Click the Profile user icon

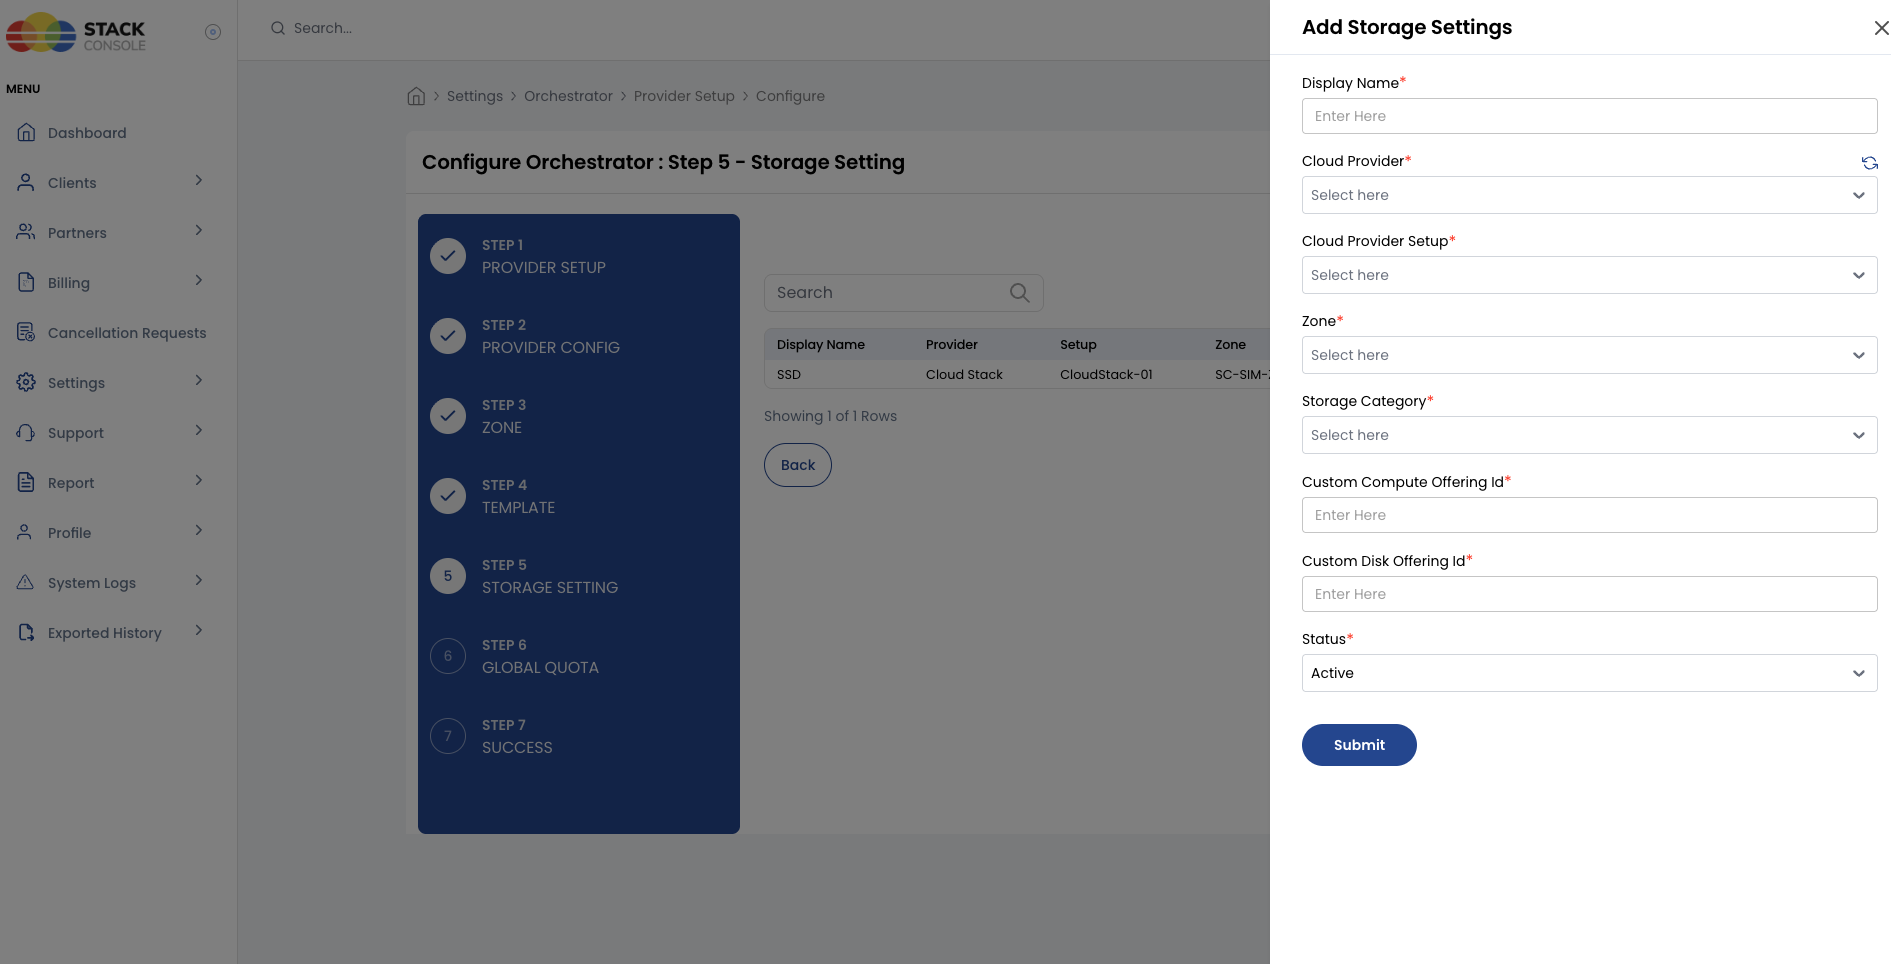pos(26,532)
